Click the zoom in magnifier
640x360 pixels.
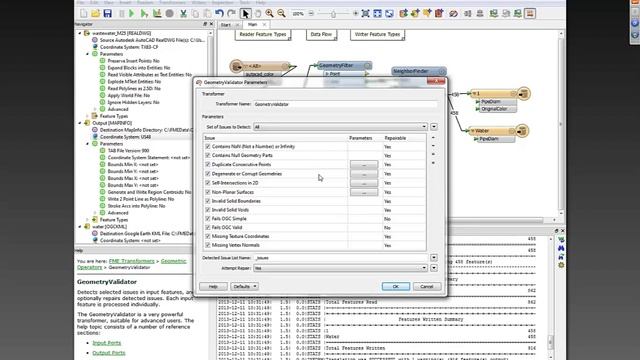pos(269,13)
